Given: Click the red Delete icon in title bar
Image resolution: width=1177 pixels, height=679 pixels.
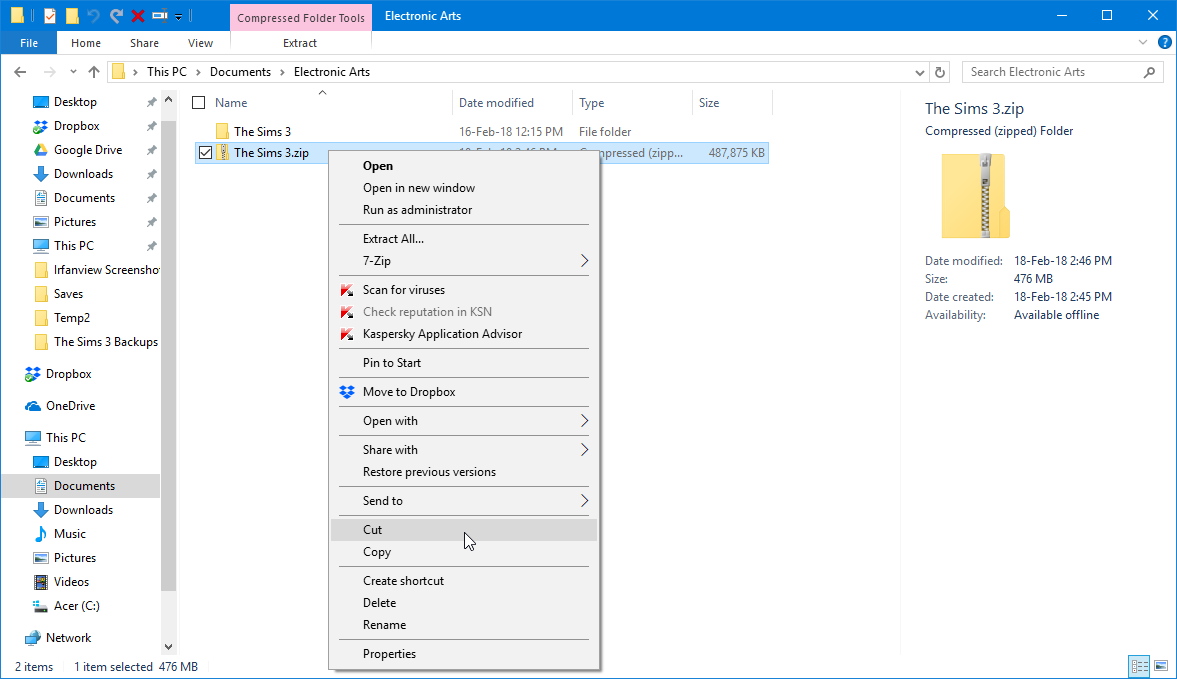Looking at the screenshot, I should pos(137,15).
